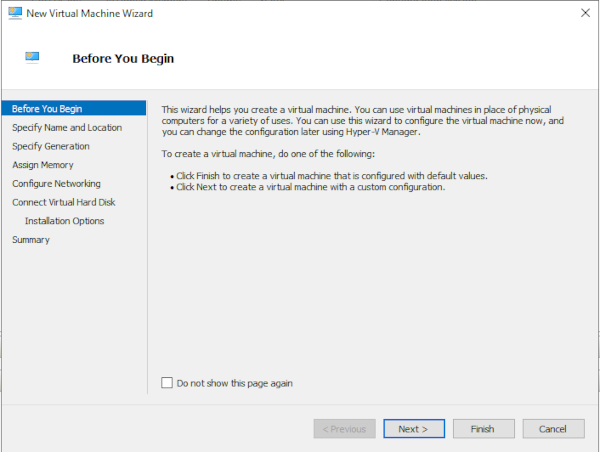This screenshot has height=452, width=600.
Task: Click the virtual machine icon in the header
Action: point(34,57)
